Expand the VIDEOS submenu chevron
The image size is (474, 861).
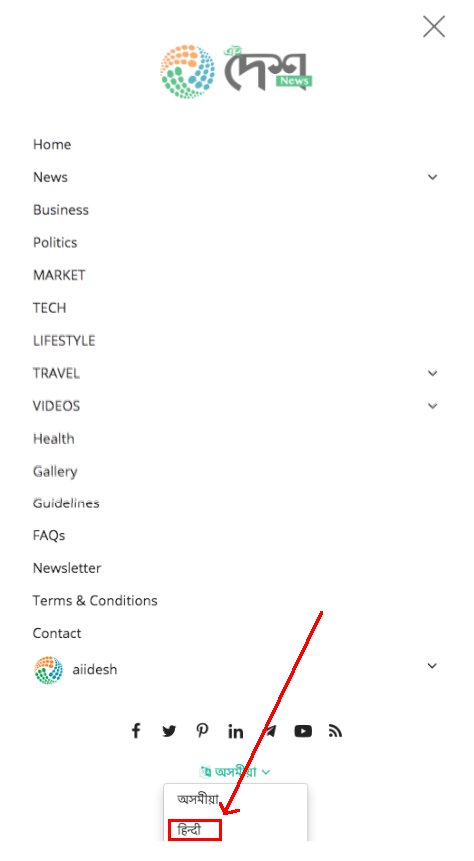(x=433, y=406)
